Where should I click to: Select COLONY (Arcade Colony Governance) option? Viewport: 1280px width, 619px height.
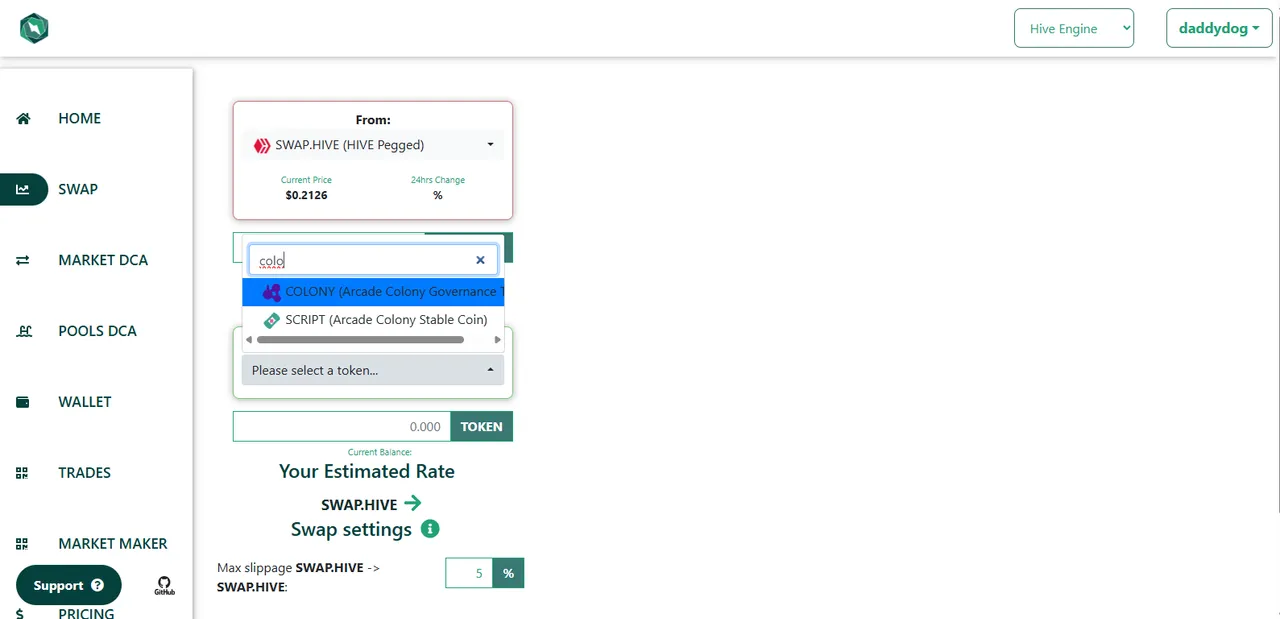(x=373, y=292)
